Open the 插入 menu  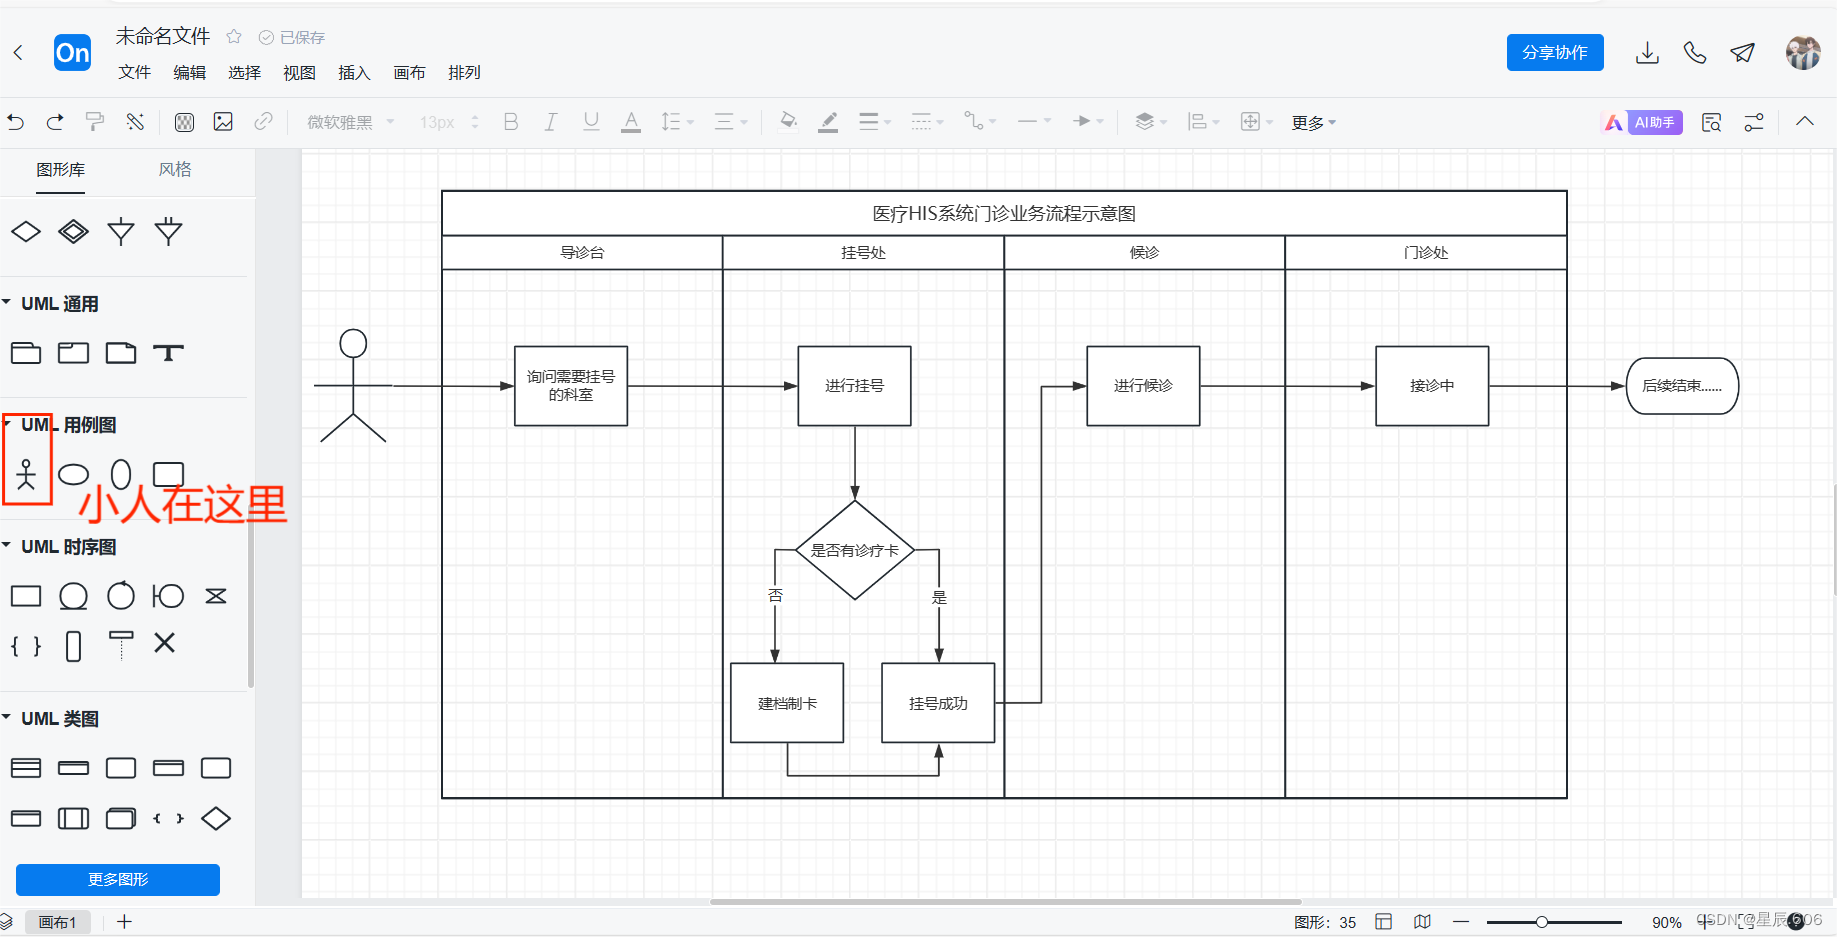pyautogui.click(x=353, y=72)
